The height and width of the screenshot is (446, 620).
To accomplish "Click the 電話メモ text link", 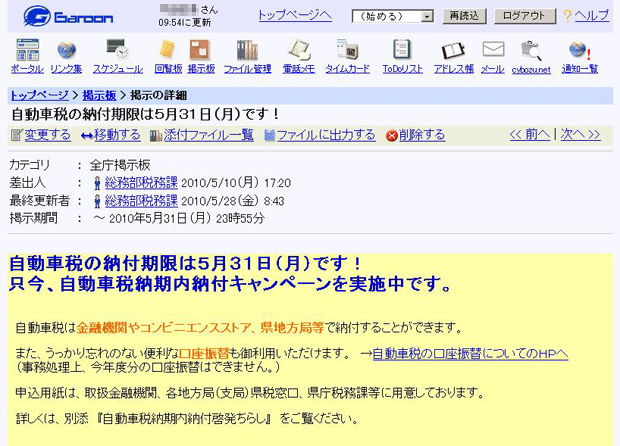I will pyautogui.click(x=299, y=69).
